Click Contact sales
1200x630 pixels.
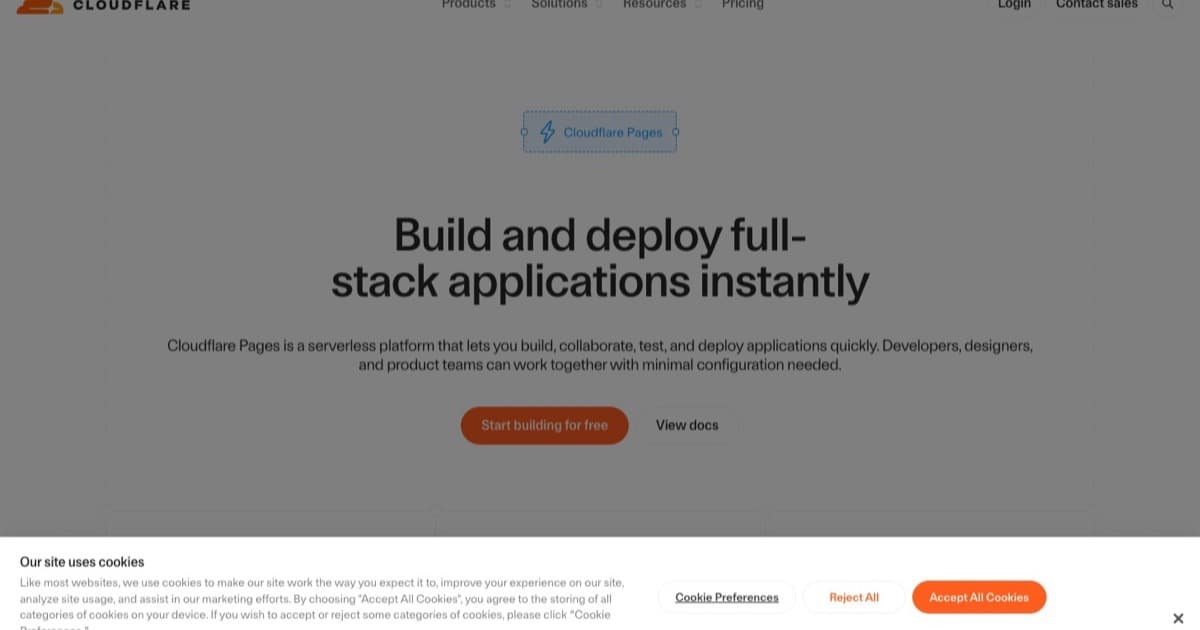coord(1097,4)
